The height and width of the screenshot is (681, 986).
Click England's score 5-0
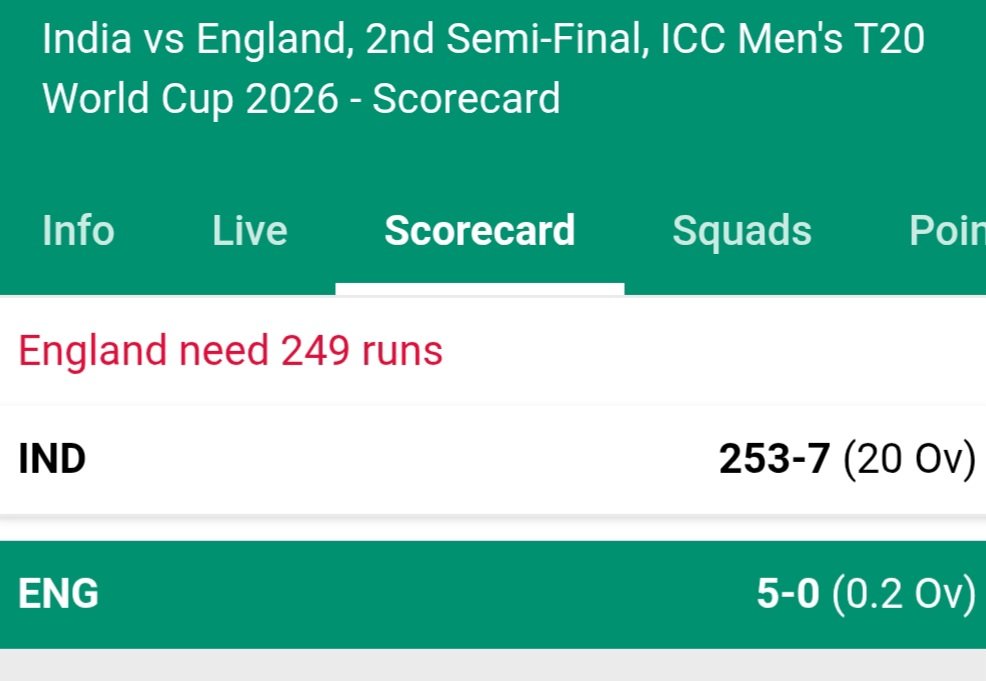(x=788, y=594)
